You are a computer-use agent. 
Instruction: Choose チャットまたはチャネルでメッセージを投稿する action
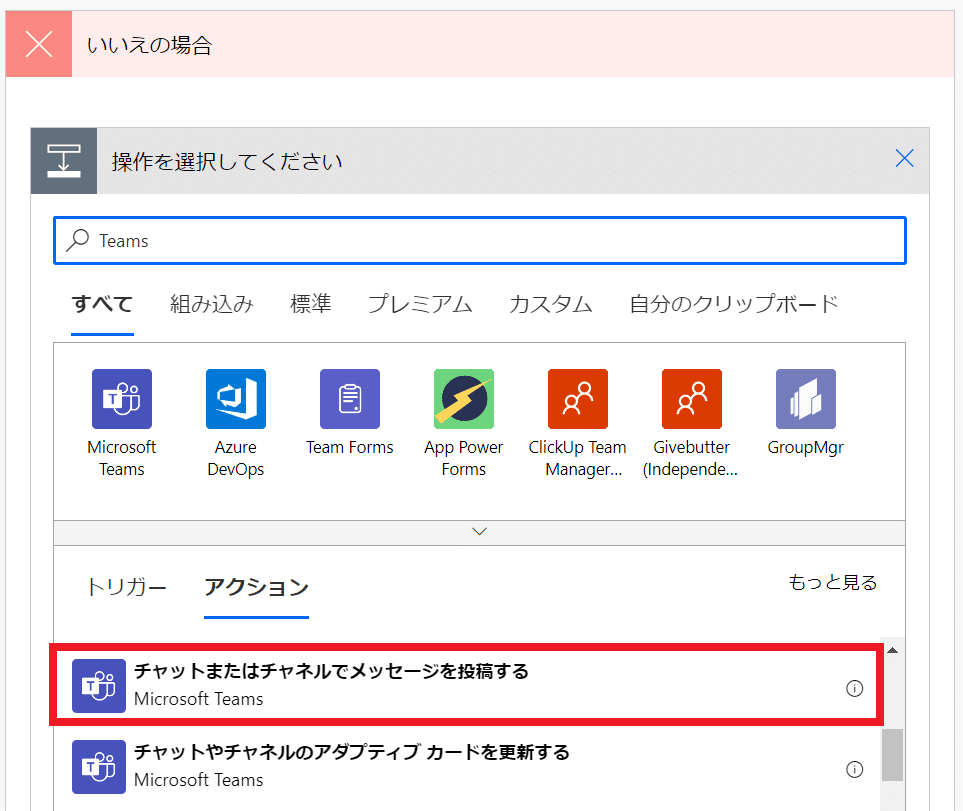pyautogui.click(x=467, y=685)
